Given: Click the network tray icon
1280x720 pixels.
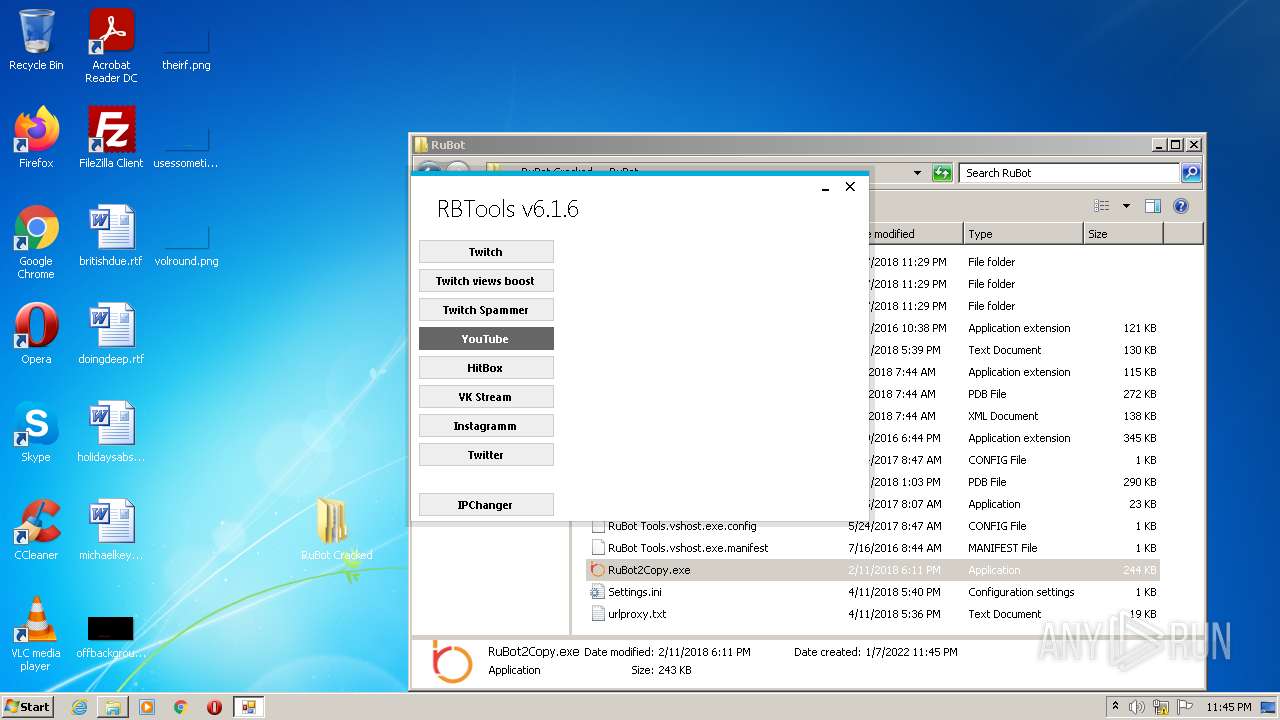Looking at the screenshot, I should (1160, 707).
